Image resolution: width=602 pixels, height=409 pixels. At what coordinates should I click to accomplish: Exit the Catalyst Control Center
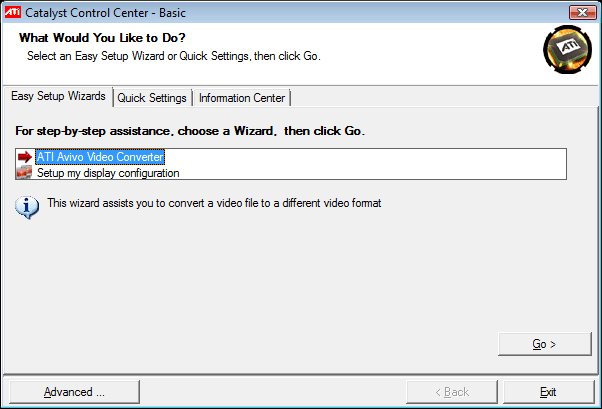pyautogui.click(x=548, y=392)
